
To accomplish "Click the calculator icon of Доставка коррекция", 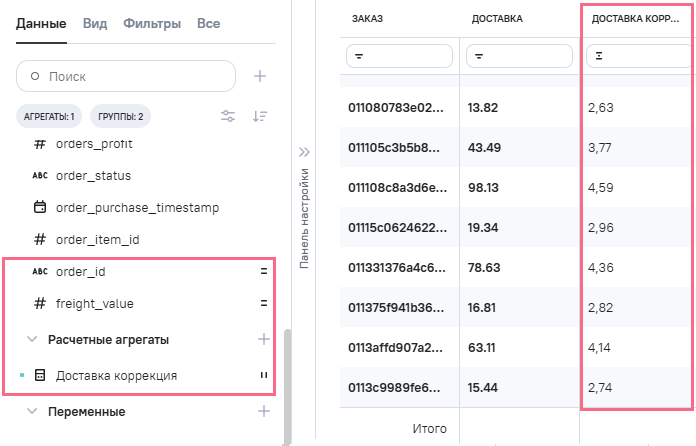I will (40, 376).
